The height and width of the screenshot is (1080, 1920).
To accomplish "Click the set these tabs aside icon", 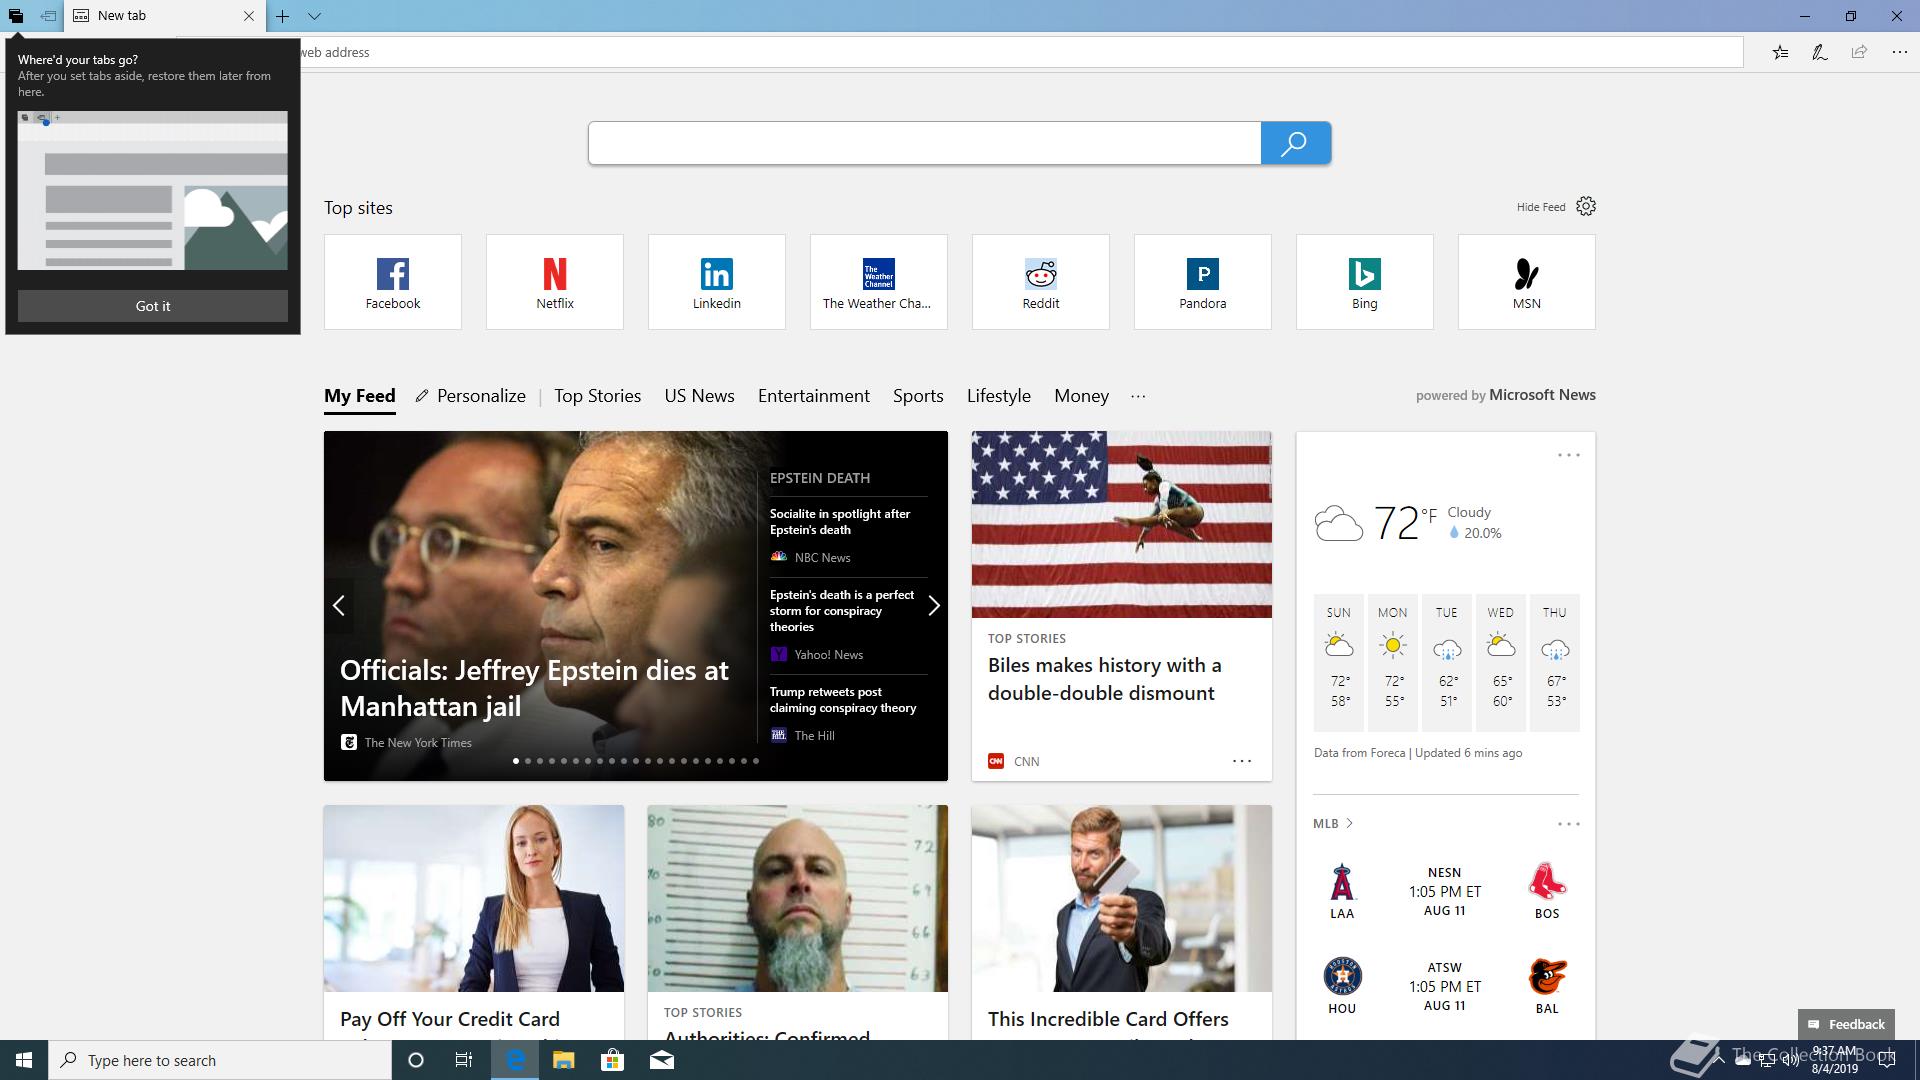I will pyautogui.click(x=47, y=16).
